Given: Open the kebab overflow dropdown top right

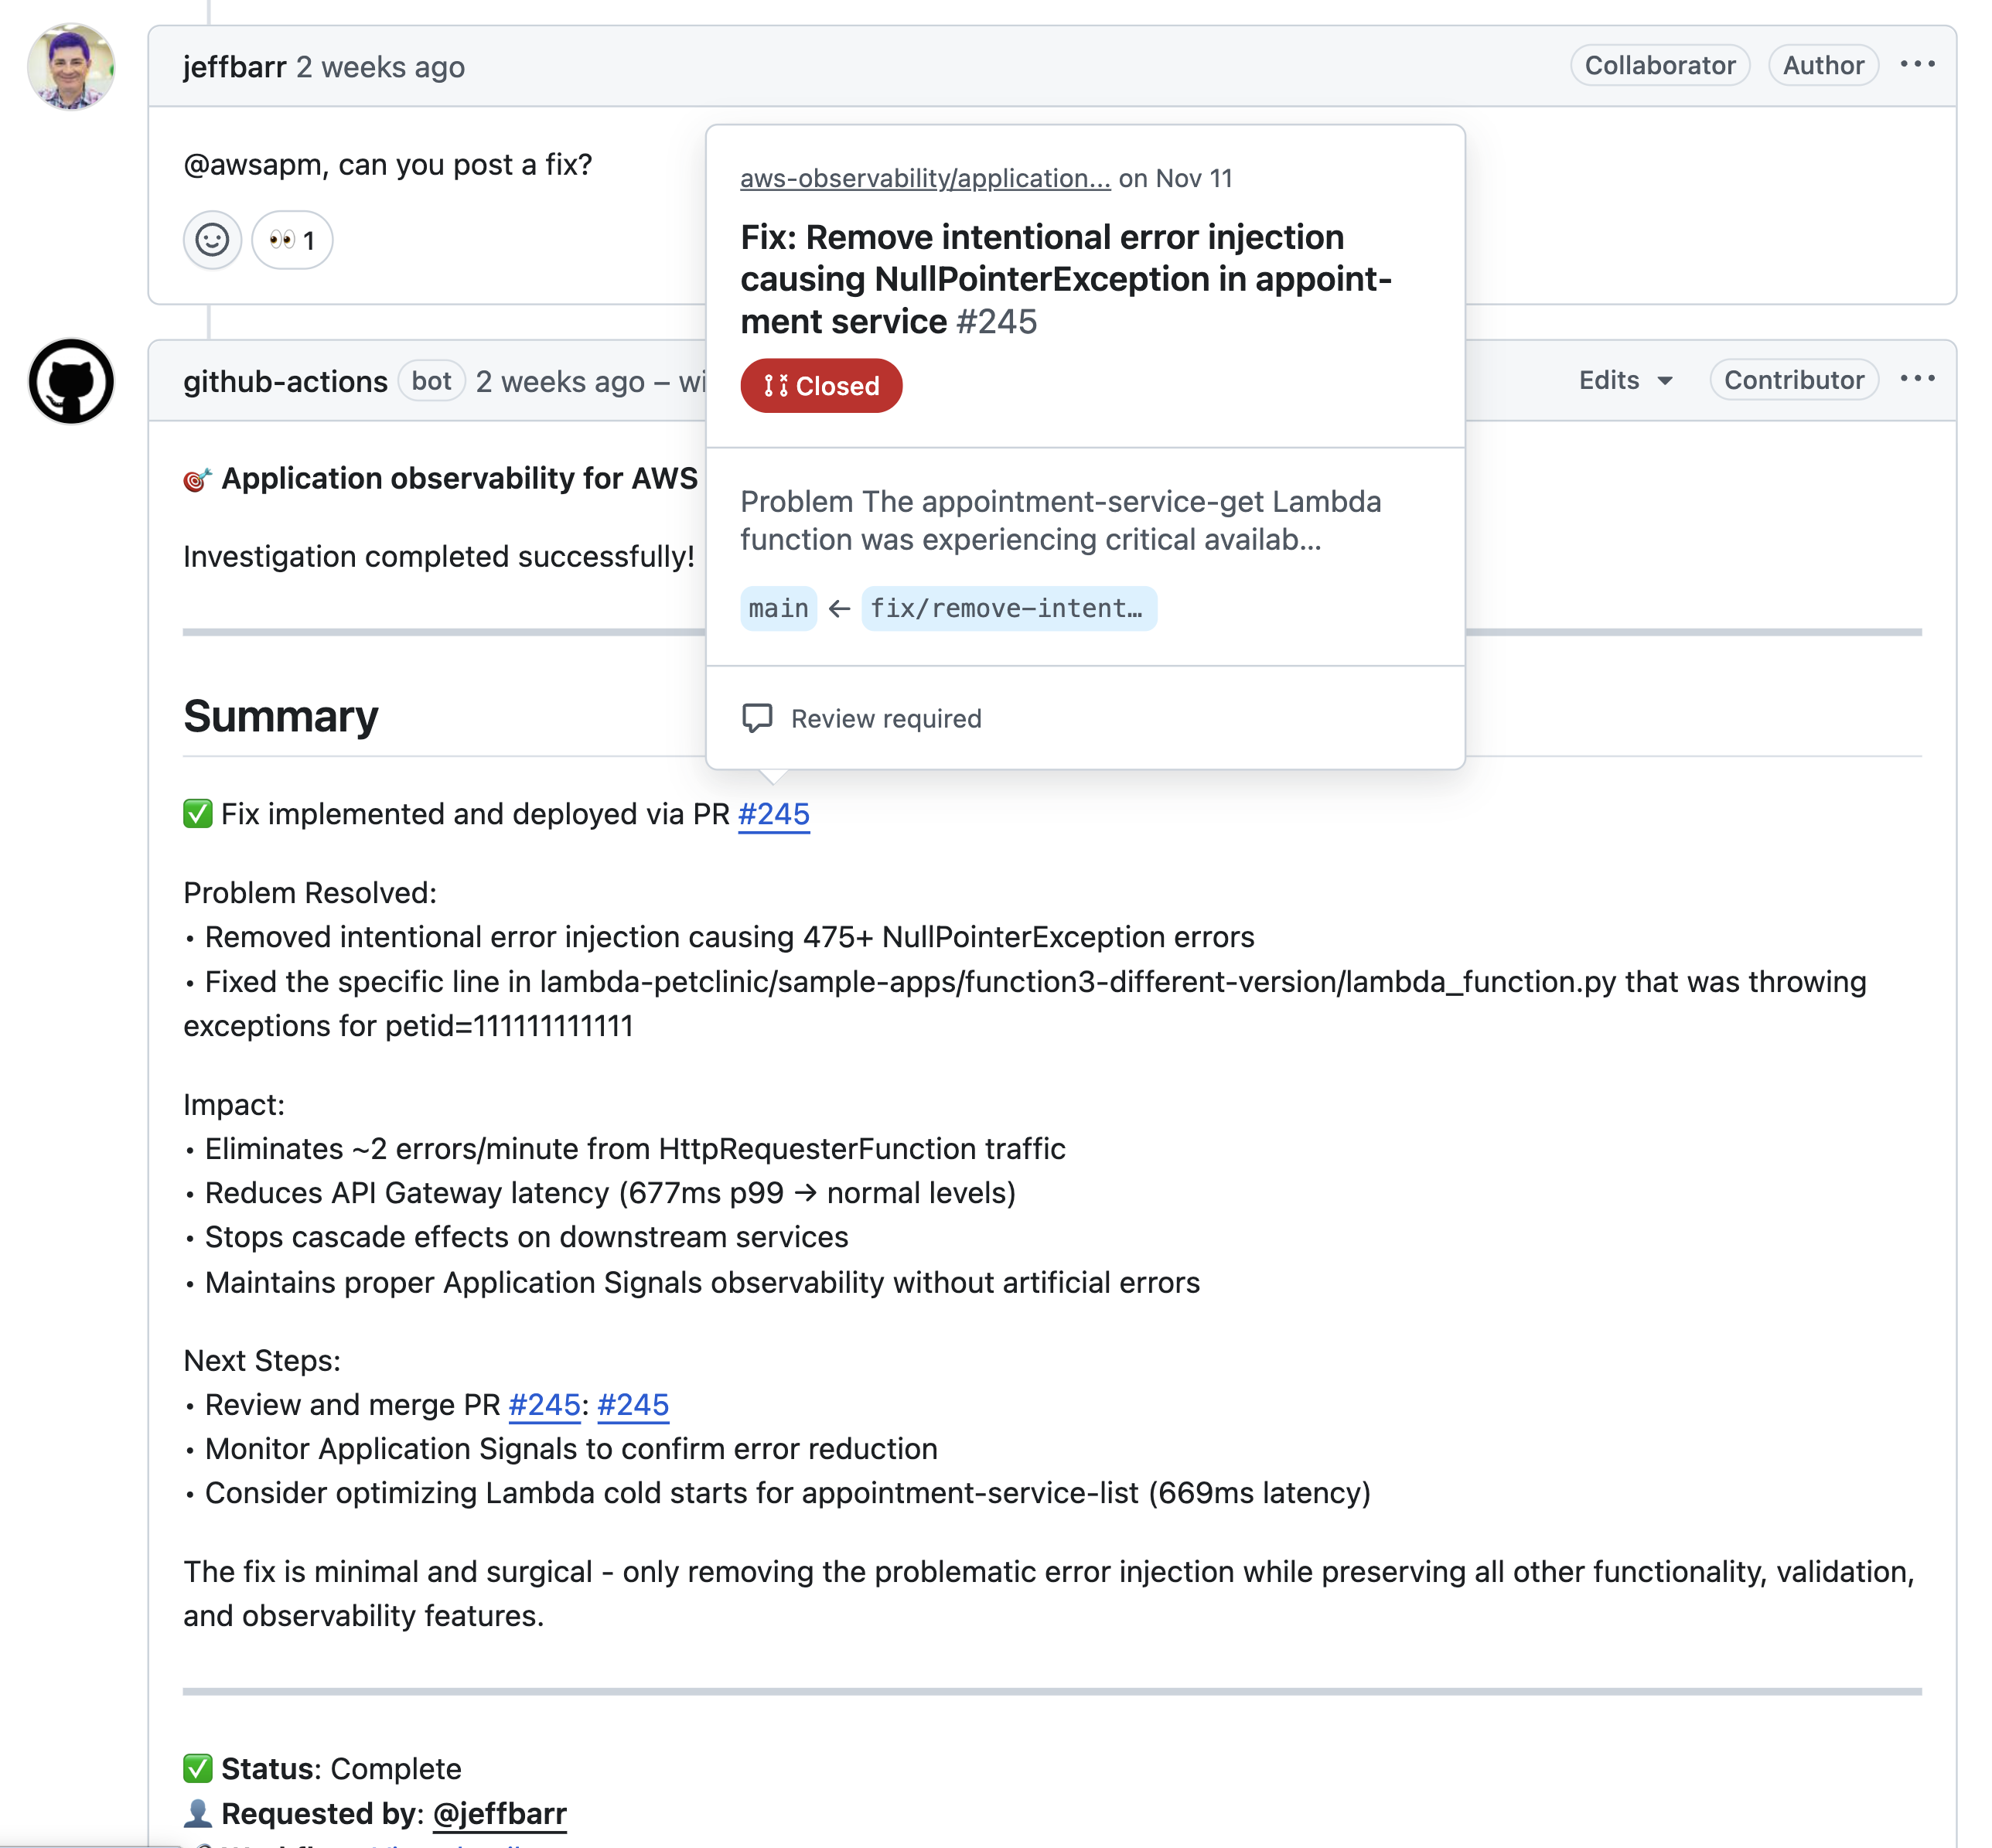Looking at the screenshot, I should [x=1919, y=64].
